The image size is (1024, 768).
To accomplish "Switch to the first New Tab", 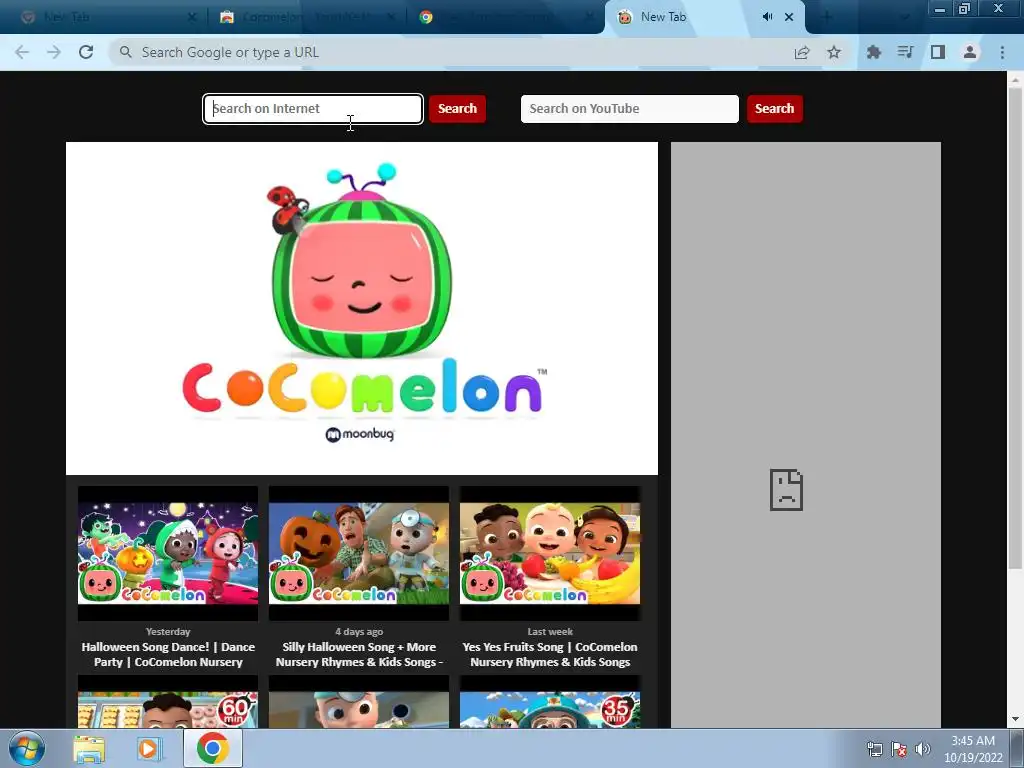I will pos(108,18).
